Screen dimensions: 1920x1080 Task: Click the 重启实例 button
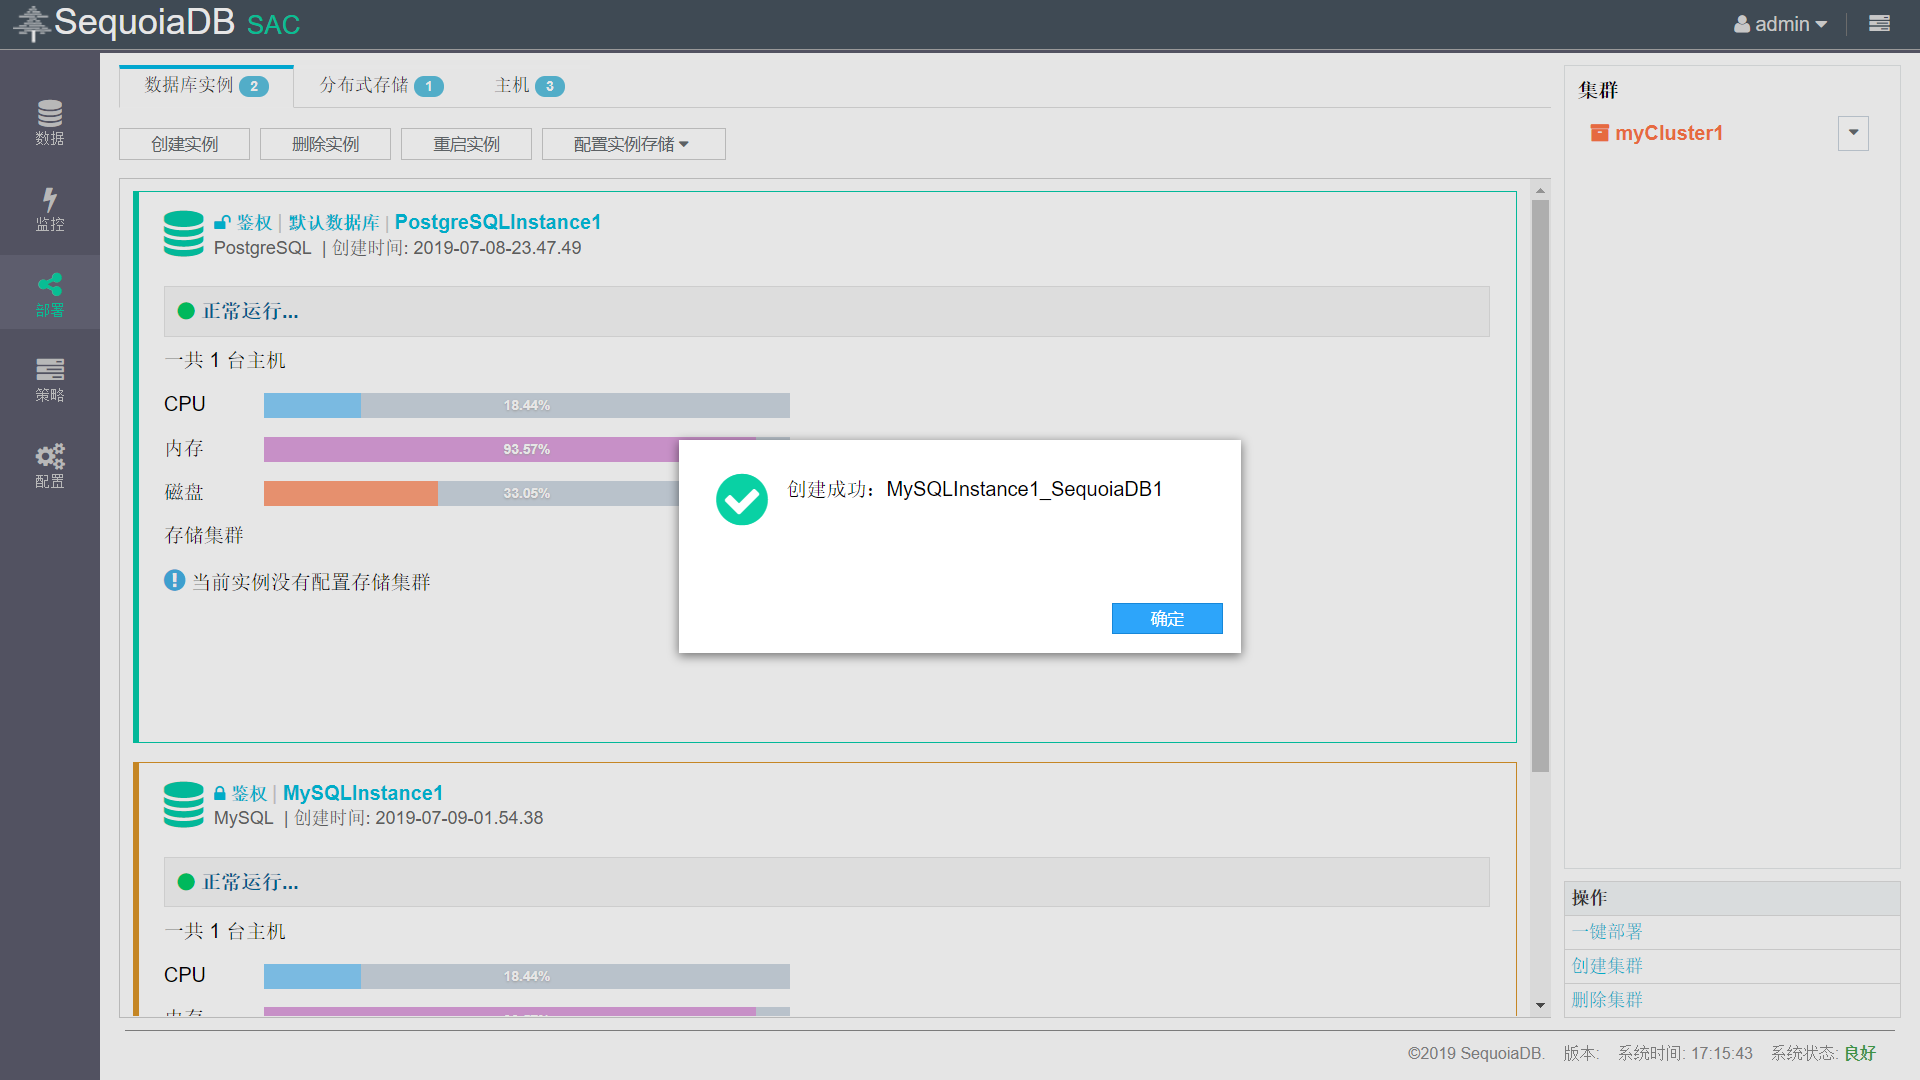click(466, 144)
